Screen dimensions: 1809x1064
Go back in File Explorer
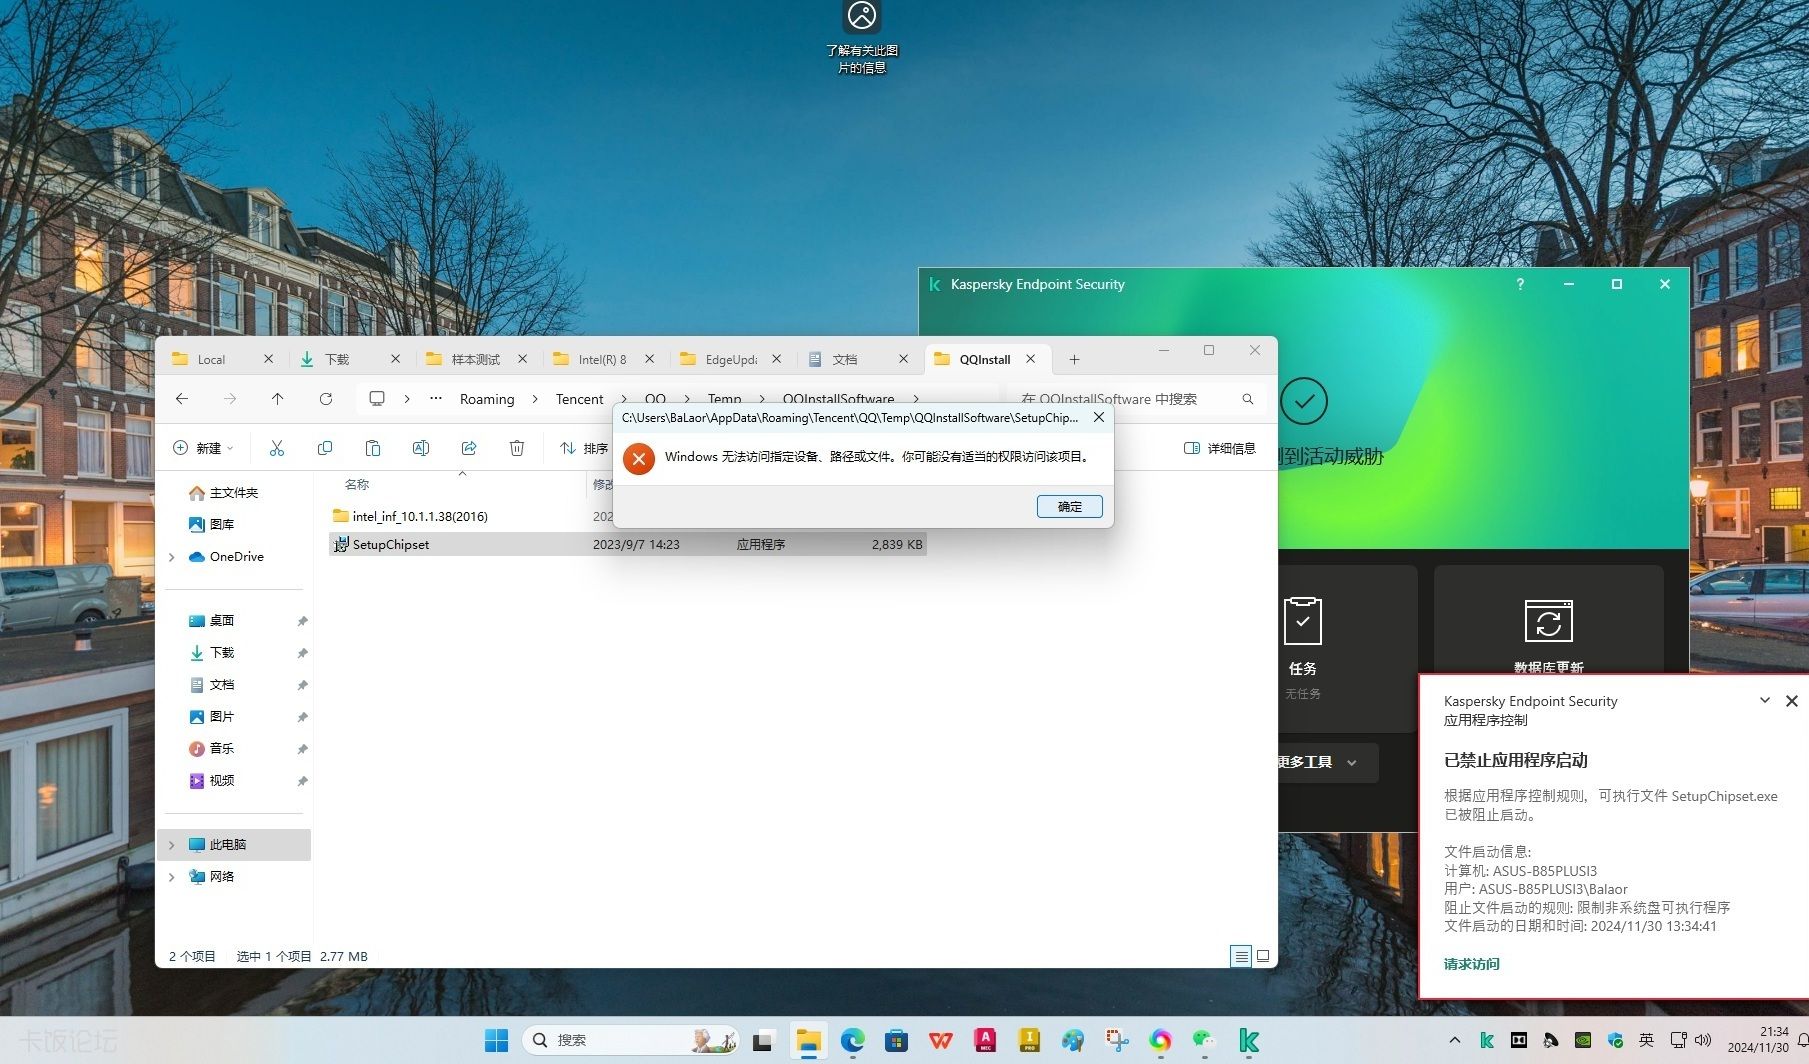click(182, 398)
